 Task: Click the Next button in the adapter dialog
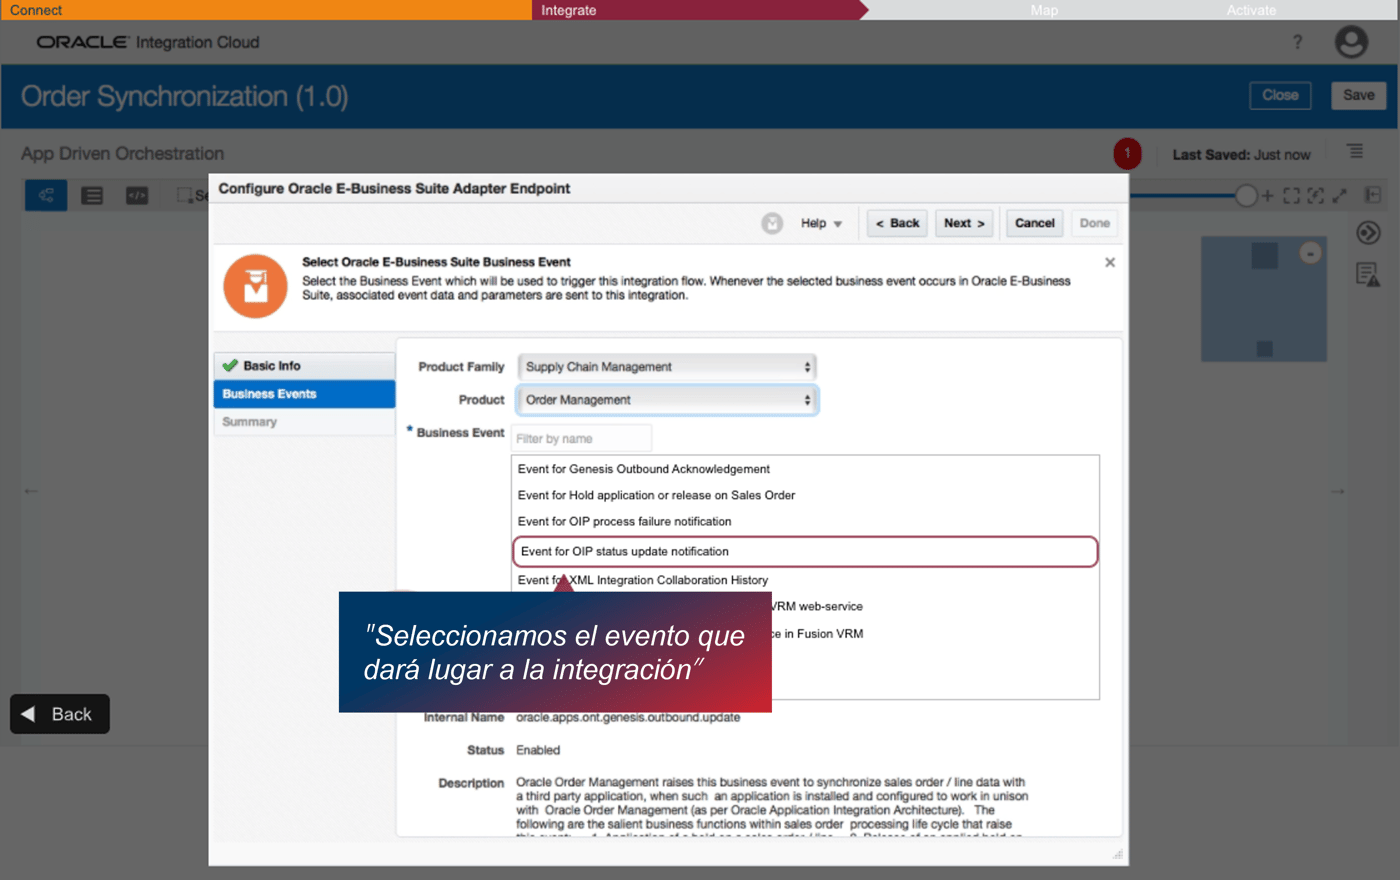click(x=963, y=223)
